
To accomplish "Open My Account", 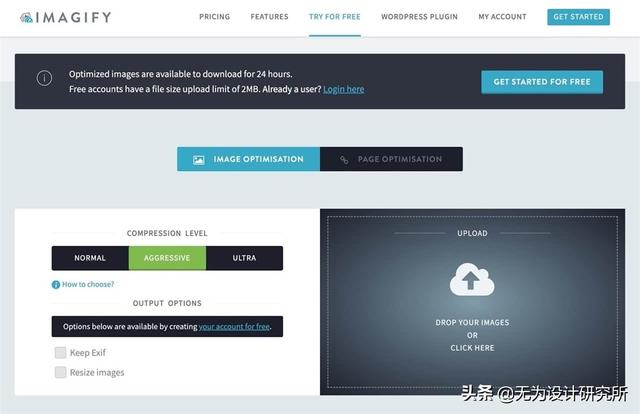I will (x=502, y=17).
